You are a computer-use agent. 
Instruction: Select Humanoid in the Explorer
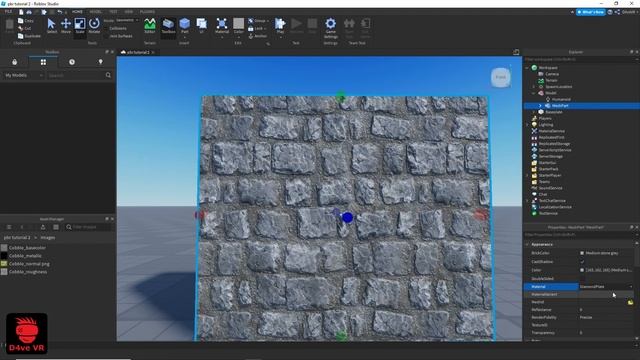pos(561,99)
